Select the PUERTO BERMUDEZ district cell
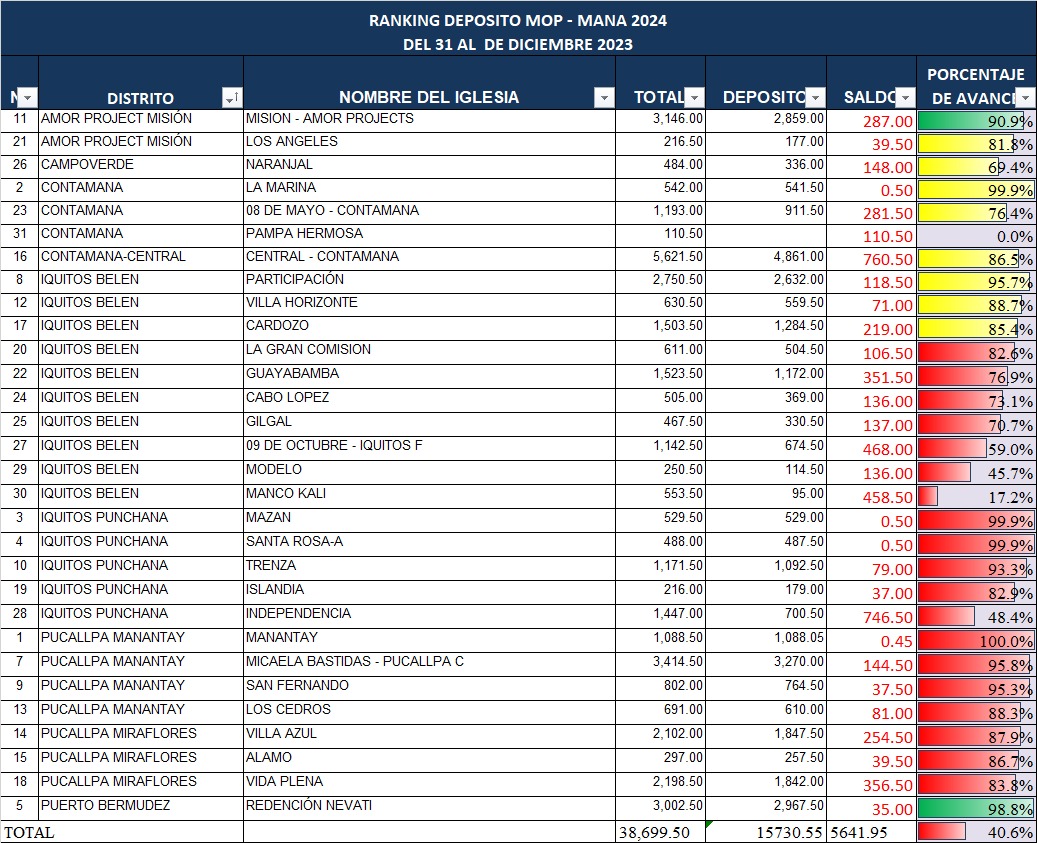Viewport: 1037px width, 843px height. pos(140,806)
